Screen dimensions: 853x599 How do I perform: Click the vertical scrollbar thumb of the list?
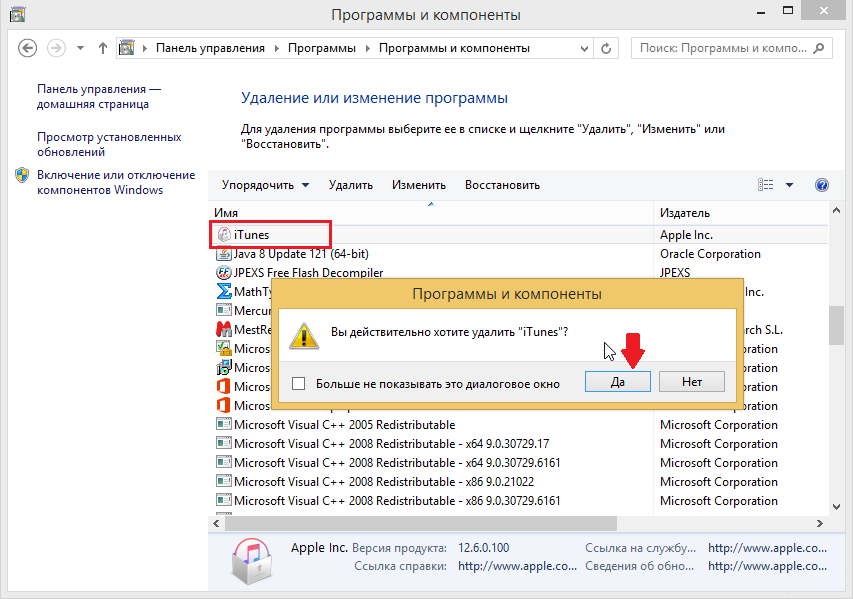[x=836, y=325]
